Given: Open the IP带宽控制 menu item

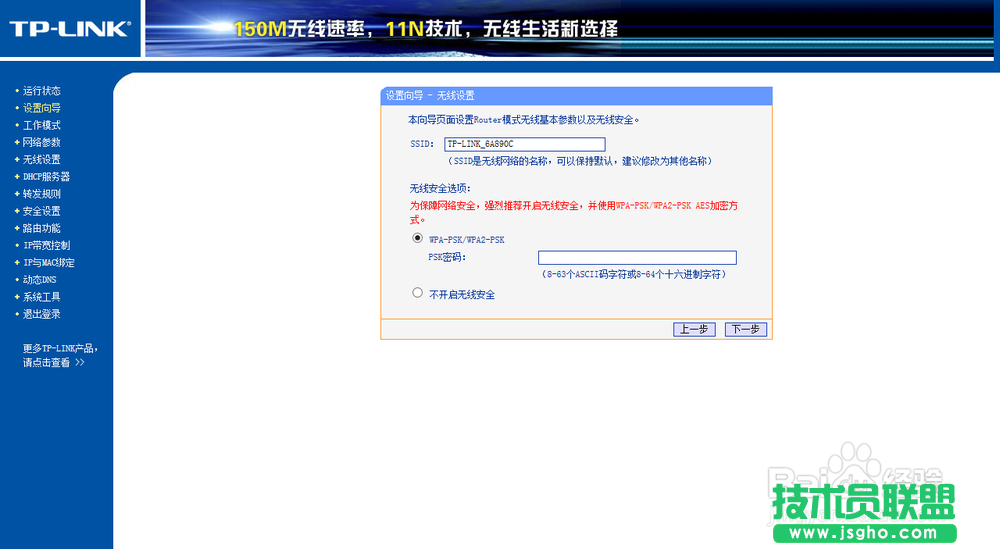Looking at the screenshot, I should [x=46, y=245].
